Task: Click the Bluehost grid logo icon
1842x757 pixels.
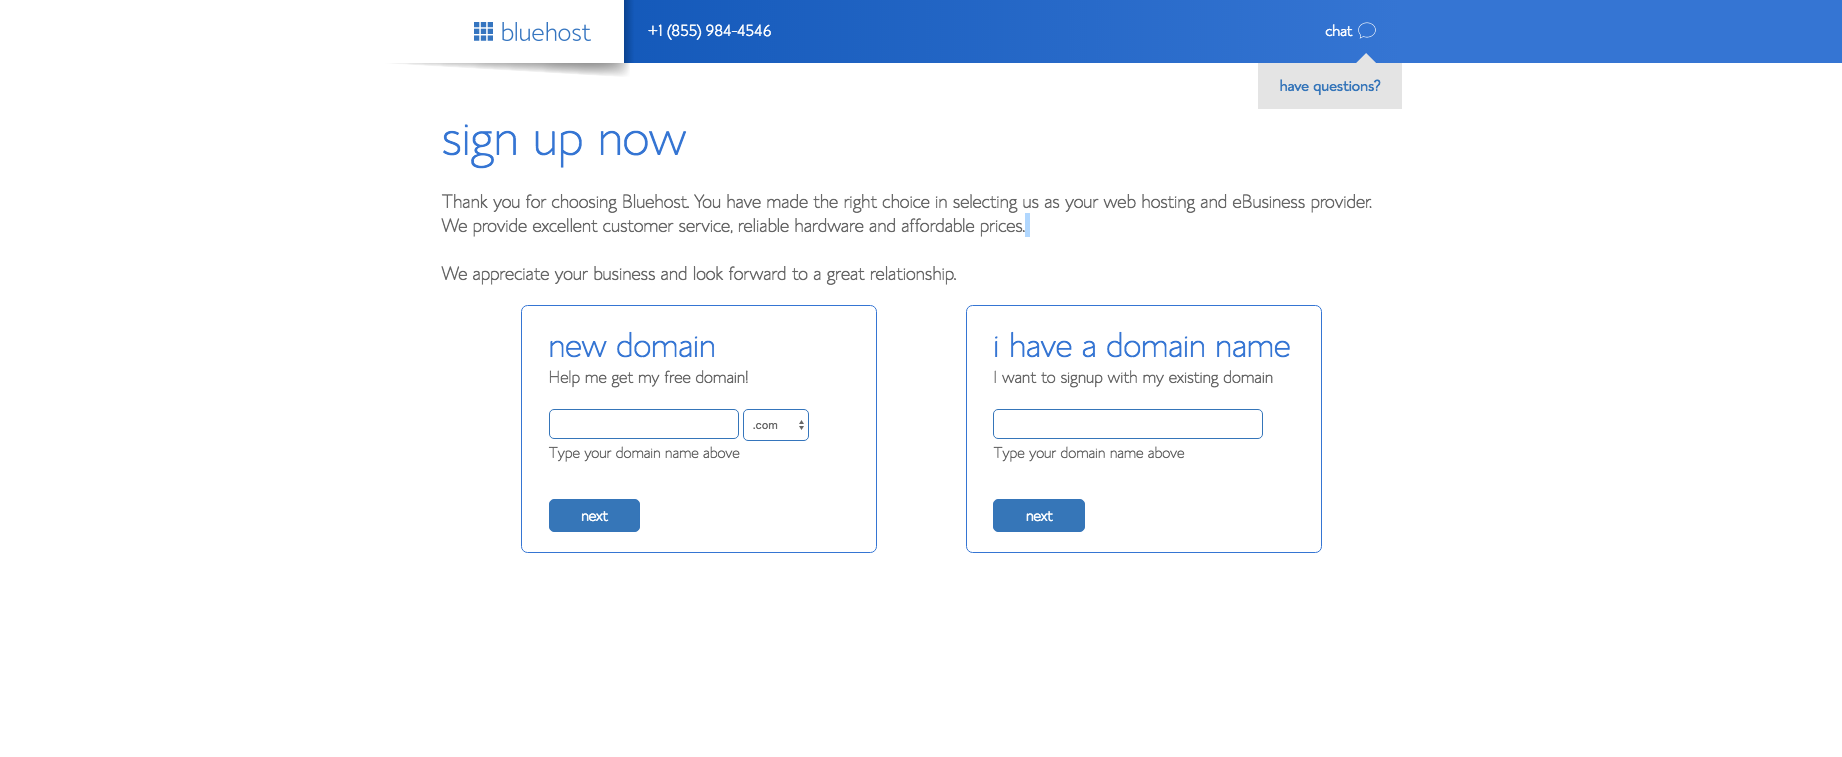Action: (x=483, y=32)
